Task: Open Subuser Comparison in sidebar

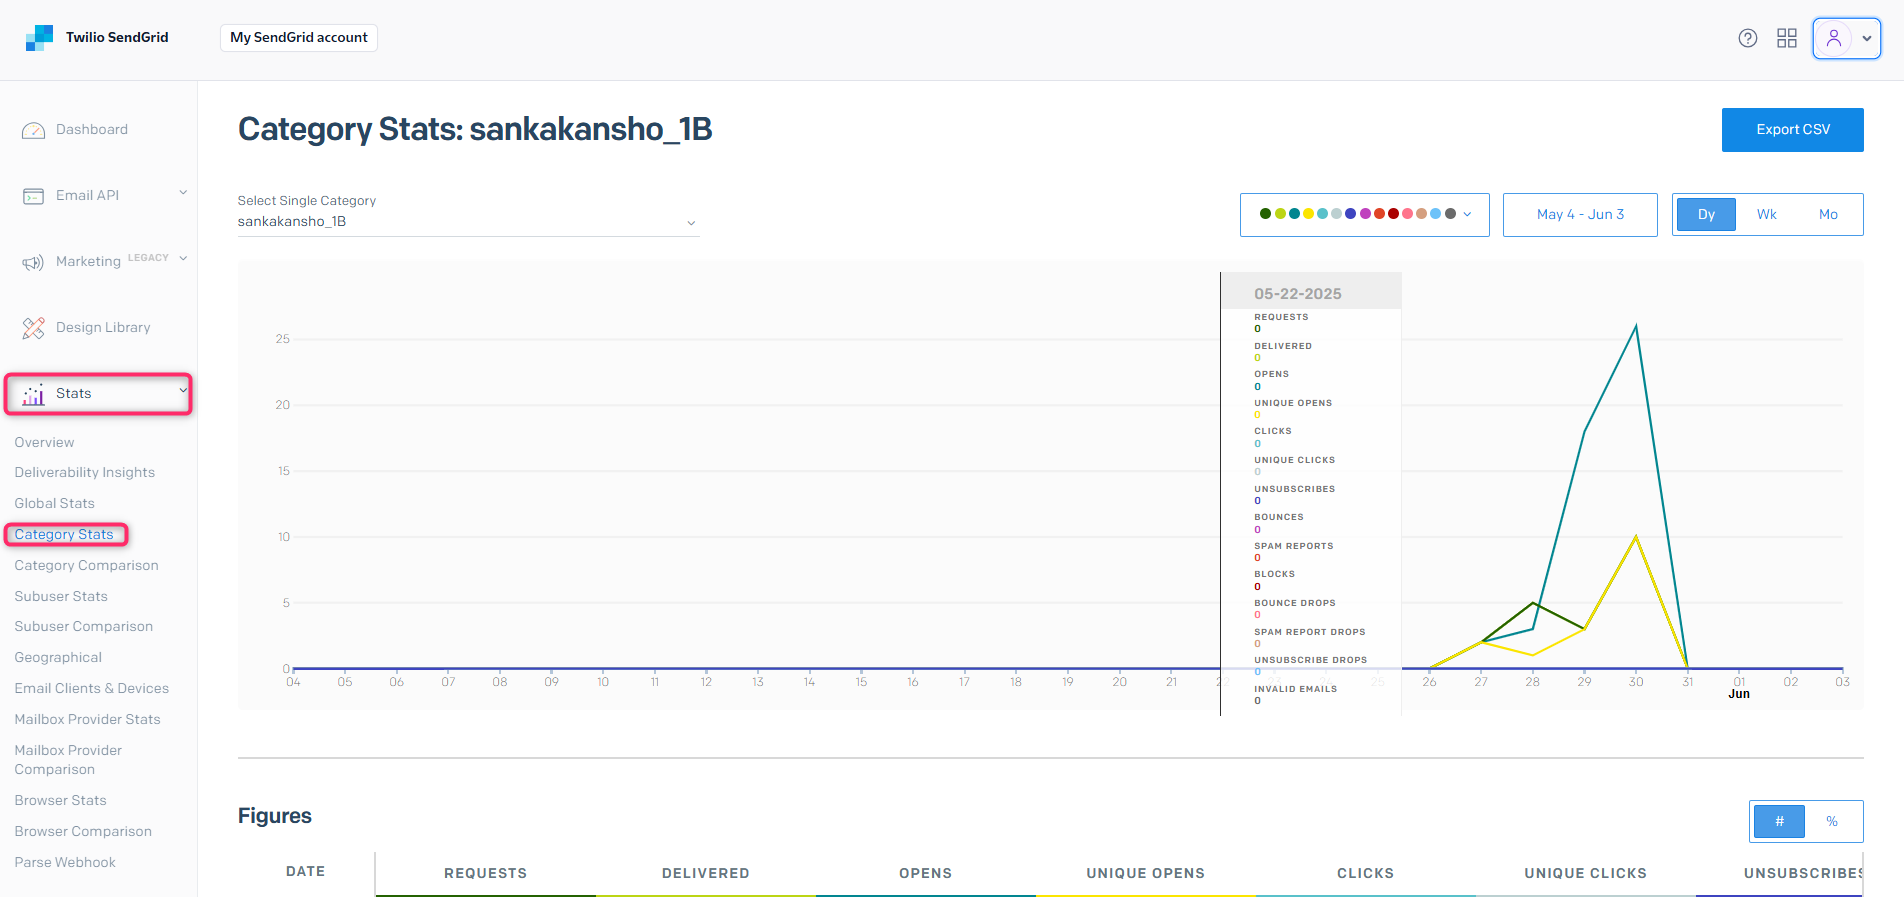Action: [x=84, y=627]
